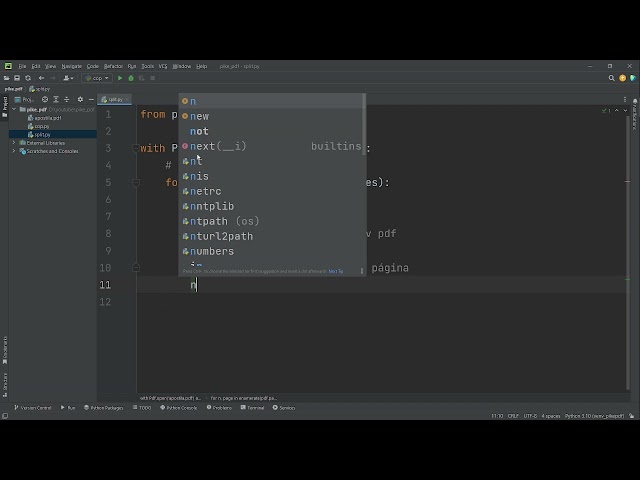Viewport: 640px width, 480px height.
Task: Click Select Opened File target icon
Action: [x=45, y=100]
